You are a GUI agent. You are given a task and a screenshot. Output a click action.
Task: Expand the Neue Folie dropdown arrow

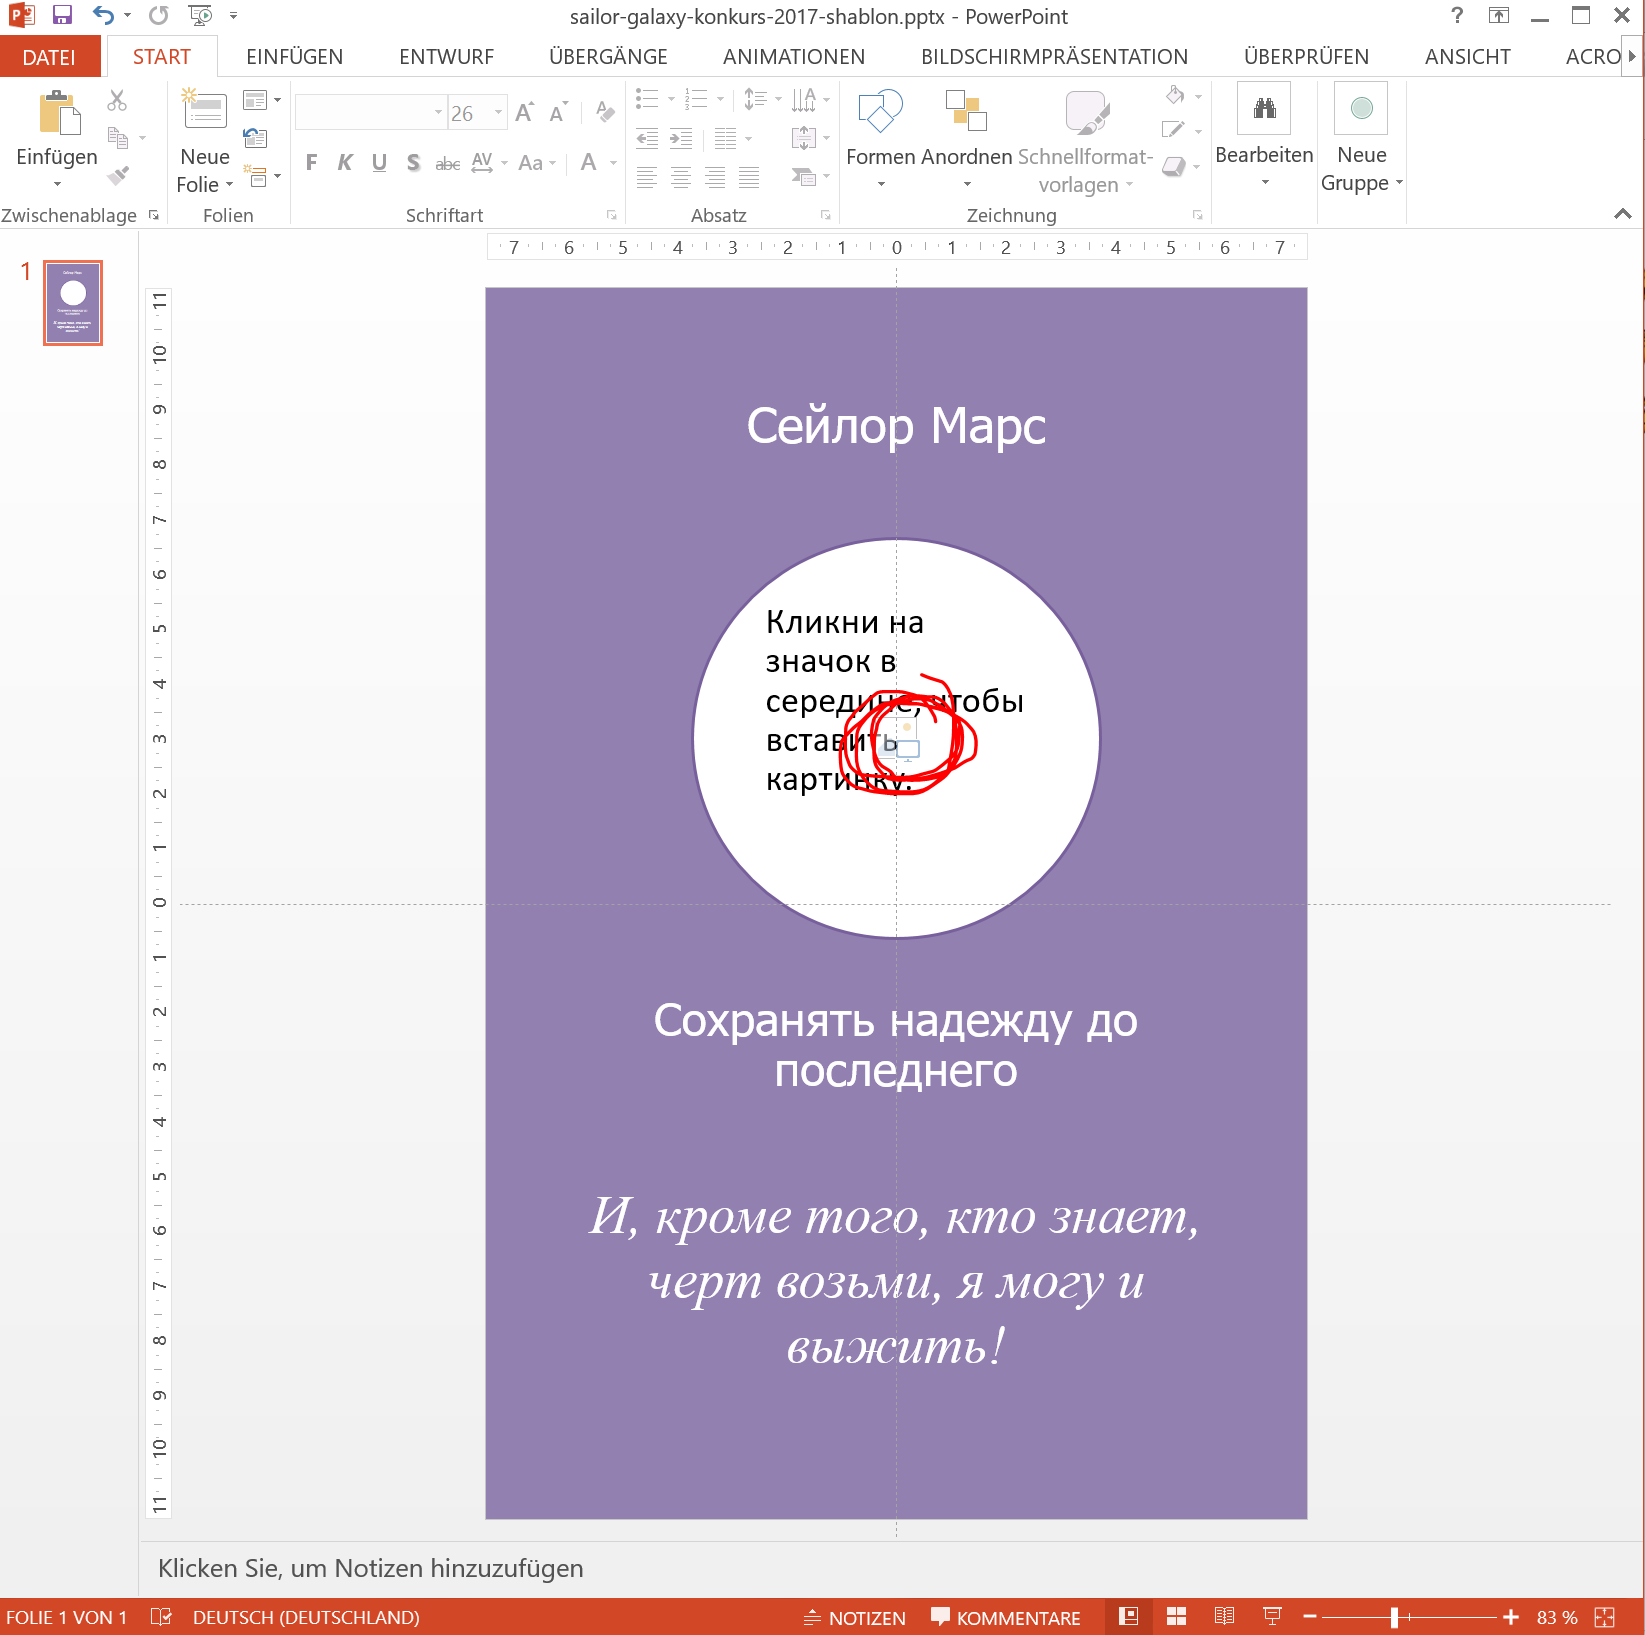[x=229, y=185]
